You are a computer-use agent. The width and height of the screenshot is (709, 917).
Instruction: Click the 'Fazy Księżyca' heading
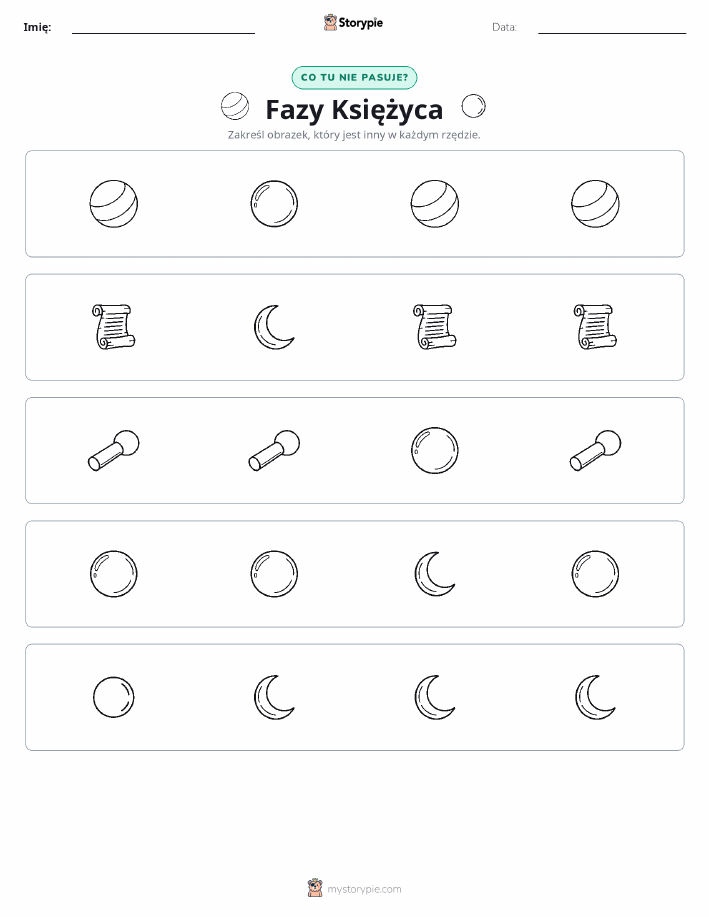[354, 109]
